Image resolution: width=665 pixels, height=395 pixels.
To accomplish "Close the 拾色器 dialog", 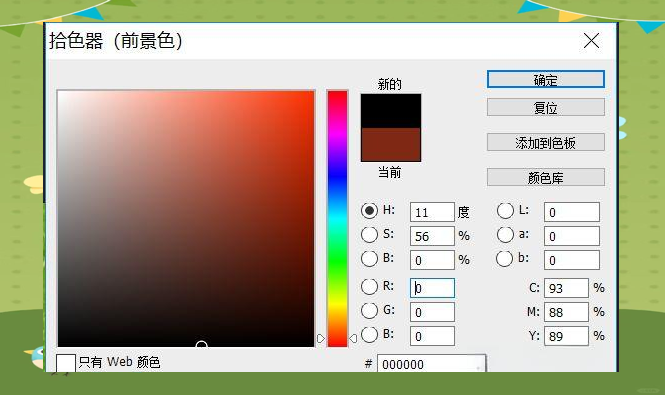I will (x=591, y=41).
